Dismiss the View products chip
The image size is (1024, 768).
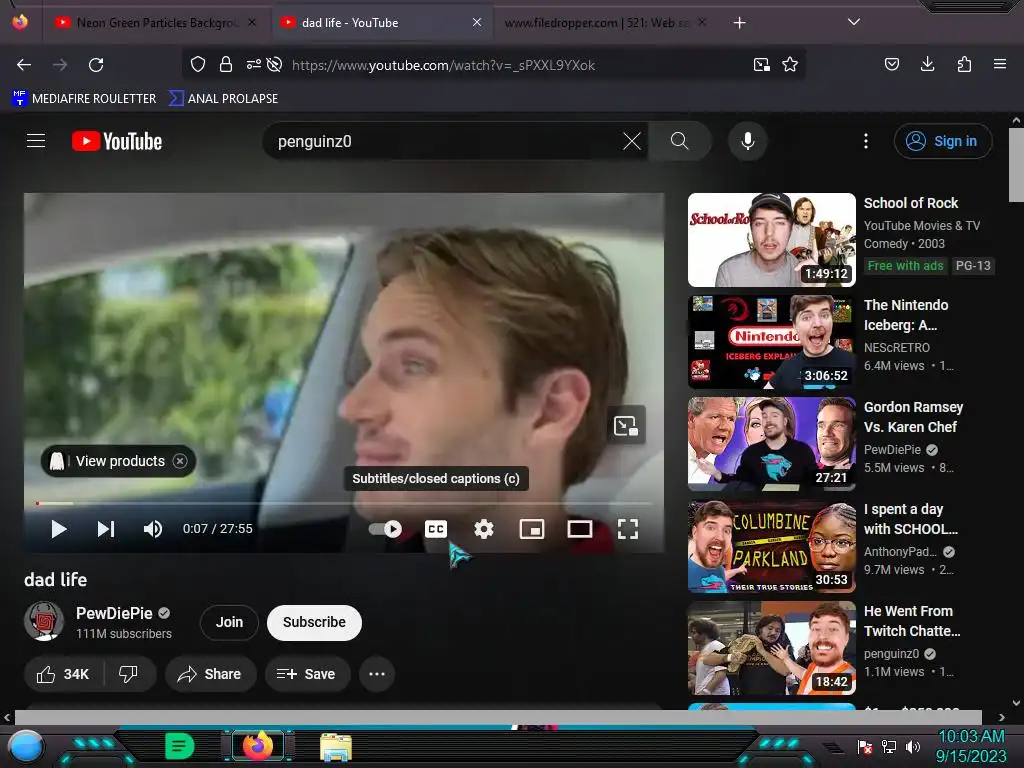pos(180,461)
